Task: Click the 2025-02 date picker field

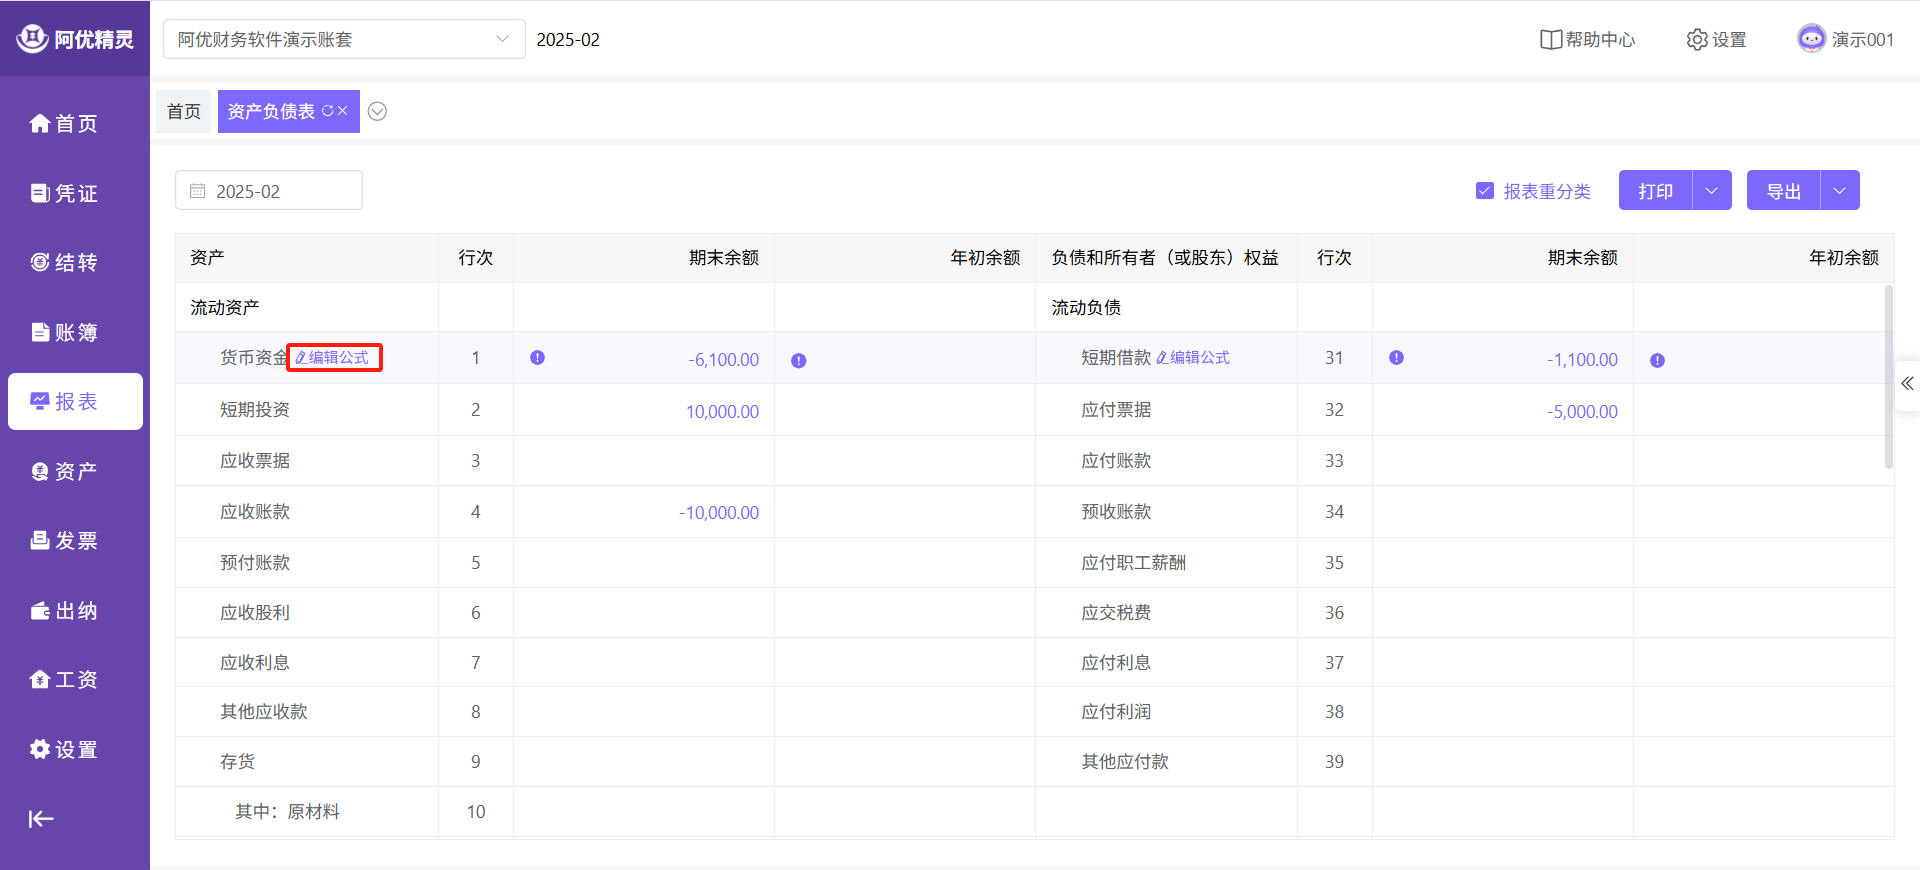Action: [x=269, y=191]
